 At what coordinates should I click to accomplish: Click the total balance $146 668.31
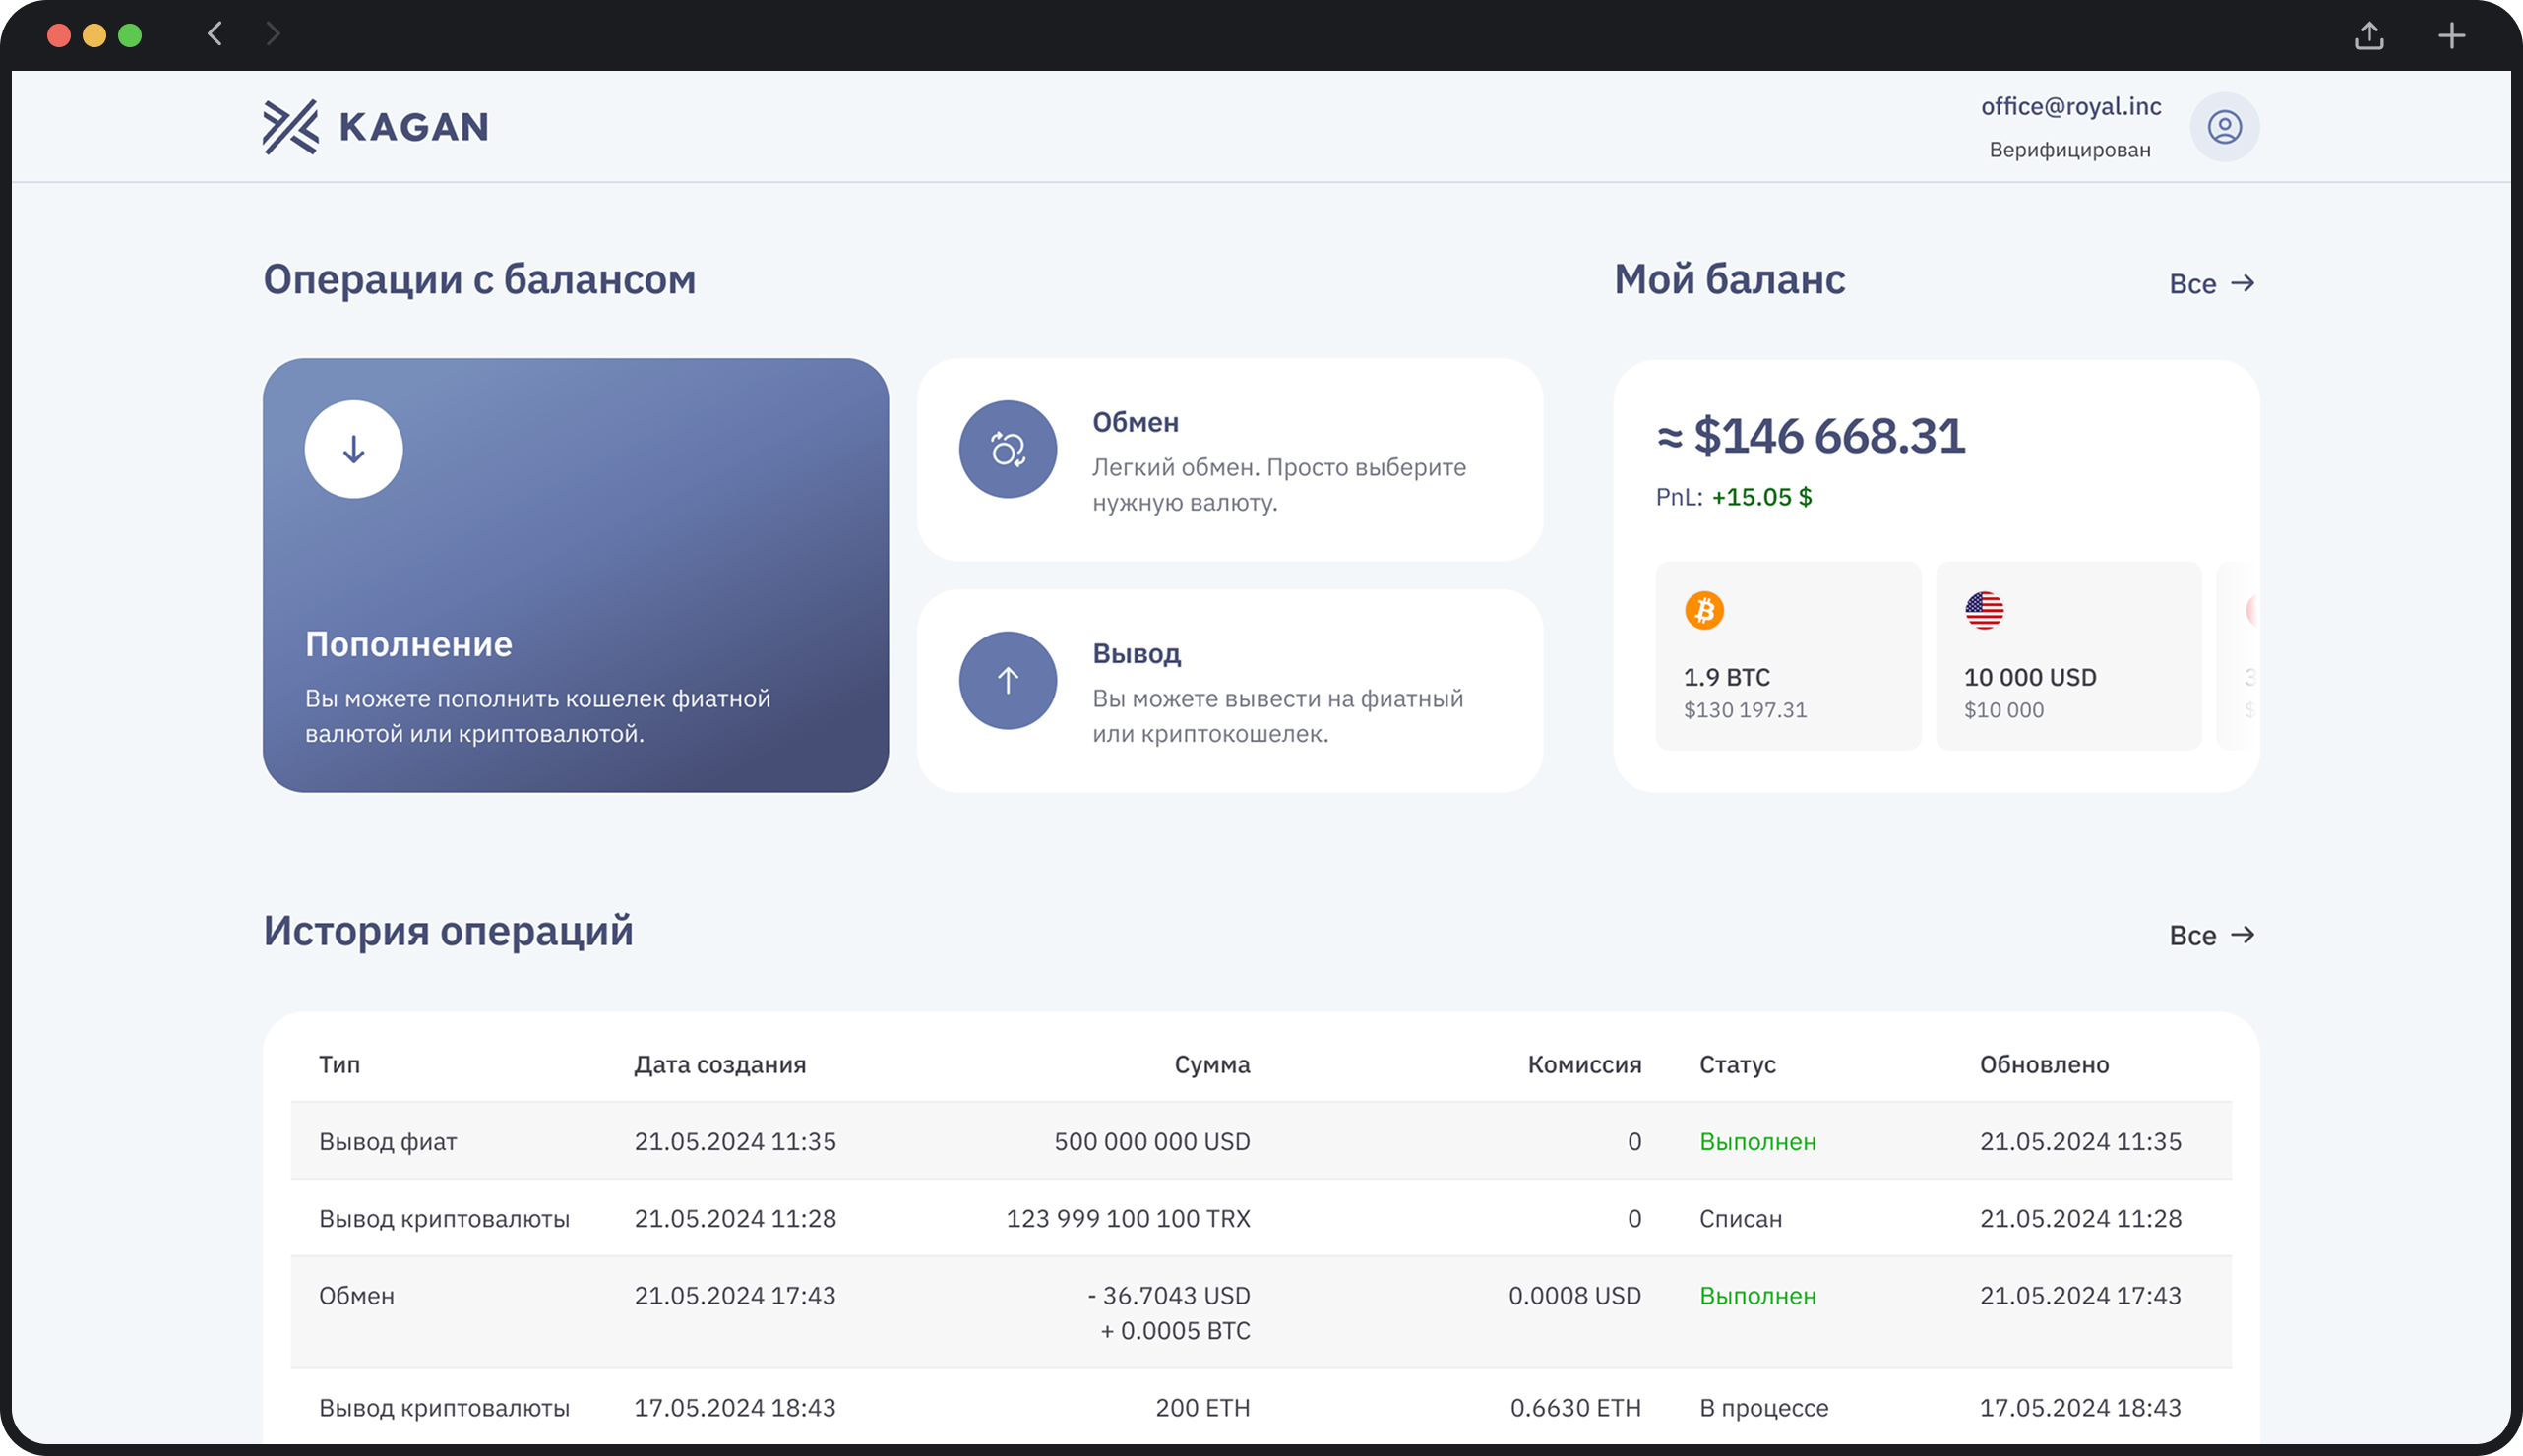(x=1811, y=436)
